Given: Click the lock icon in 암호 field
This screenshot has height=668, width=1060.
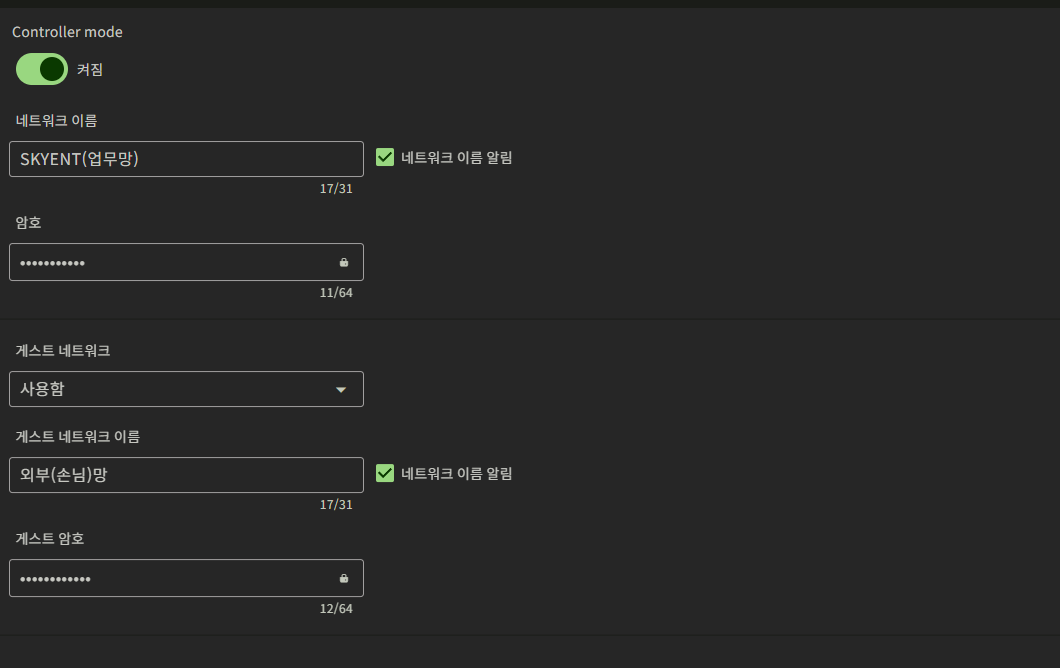Looking at the screenshot, I should tap(343, 262).
